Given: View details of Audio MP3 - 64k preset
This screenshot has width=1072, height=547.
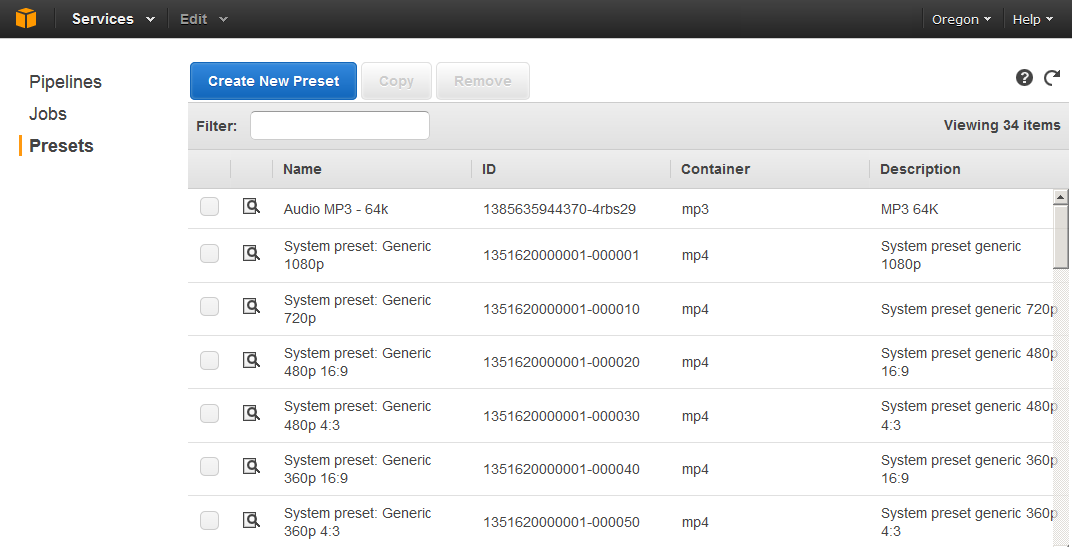Looking at the screenshot, I should coord(252,206).
